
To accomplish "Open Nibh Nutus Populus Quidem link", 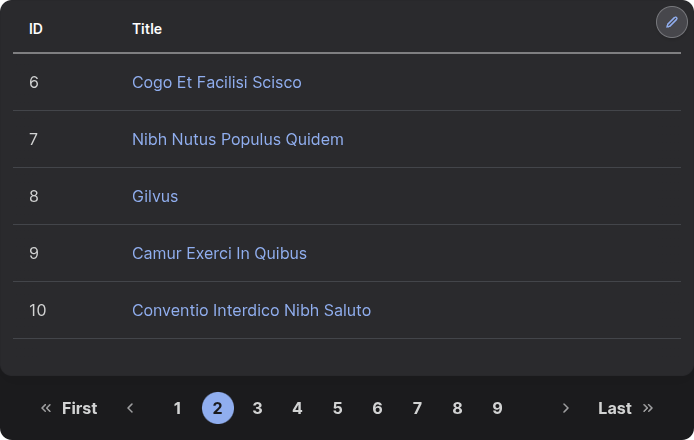I will tap(238, 139).
